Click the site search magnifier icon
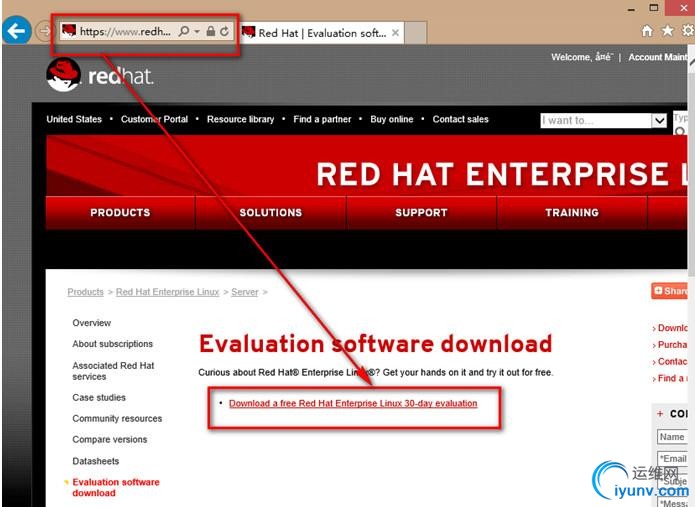695x507 pixels. point(680,132)
